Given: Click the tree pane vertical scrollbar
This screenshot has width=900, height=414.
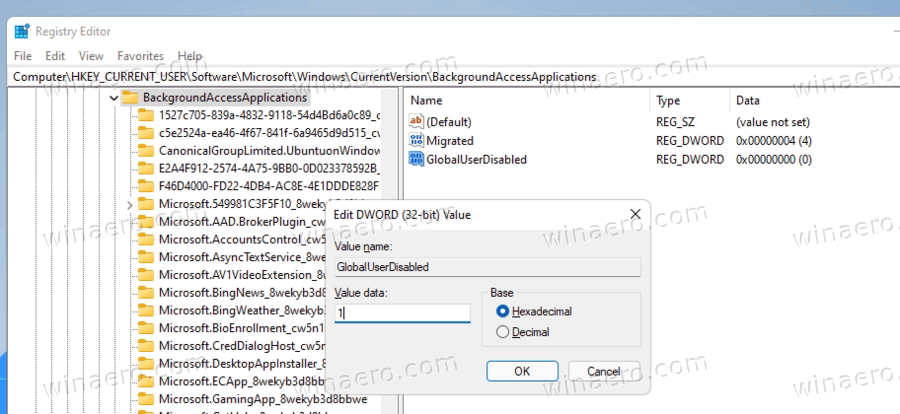Looking at the screenshot, I should pyautogui.click(x=390, y=252).
